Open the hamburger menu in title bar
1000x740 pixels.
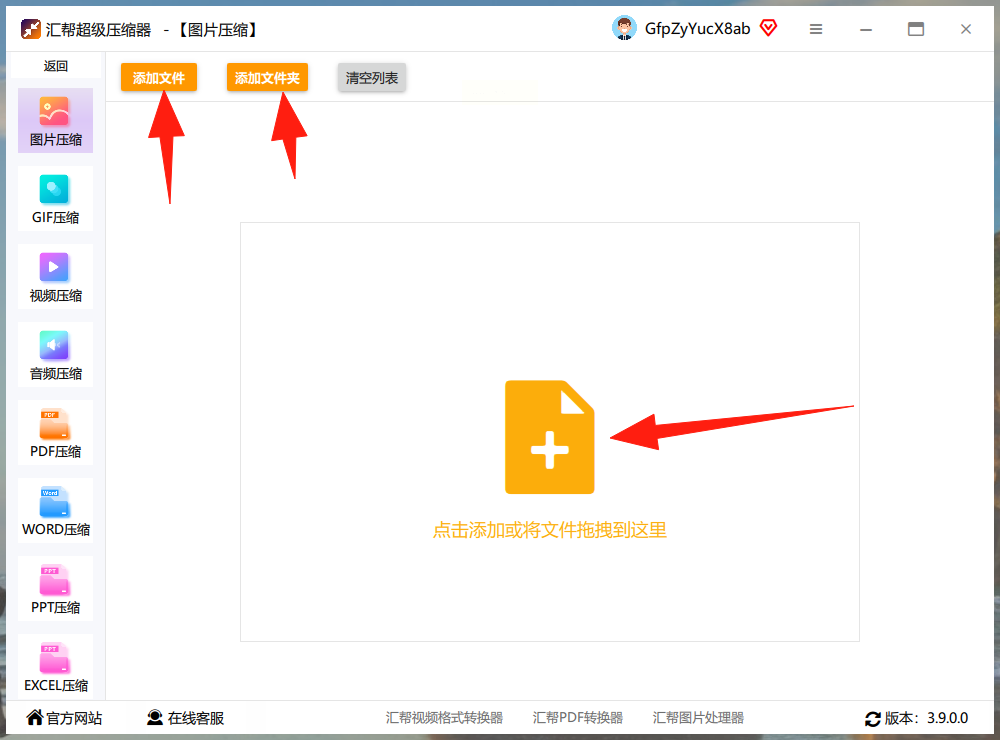point(816,29)
